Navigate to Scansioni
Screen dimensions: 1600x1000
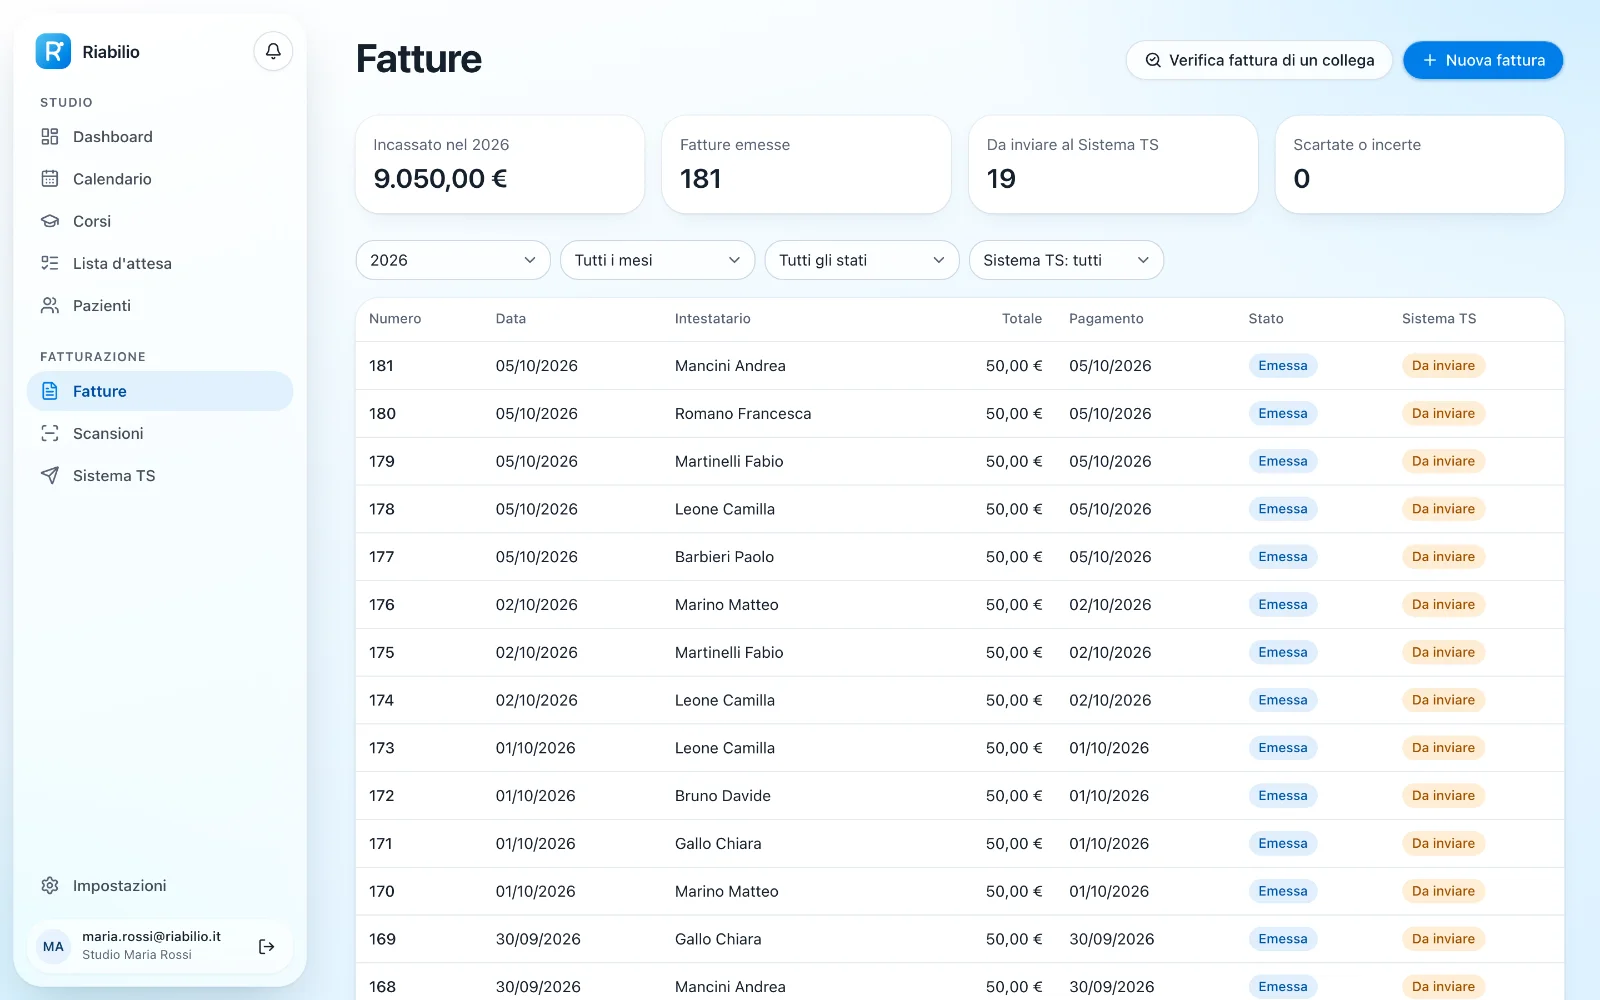[x=160, y=433]
